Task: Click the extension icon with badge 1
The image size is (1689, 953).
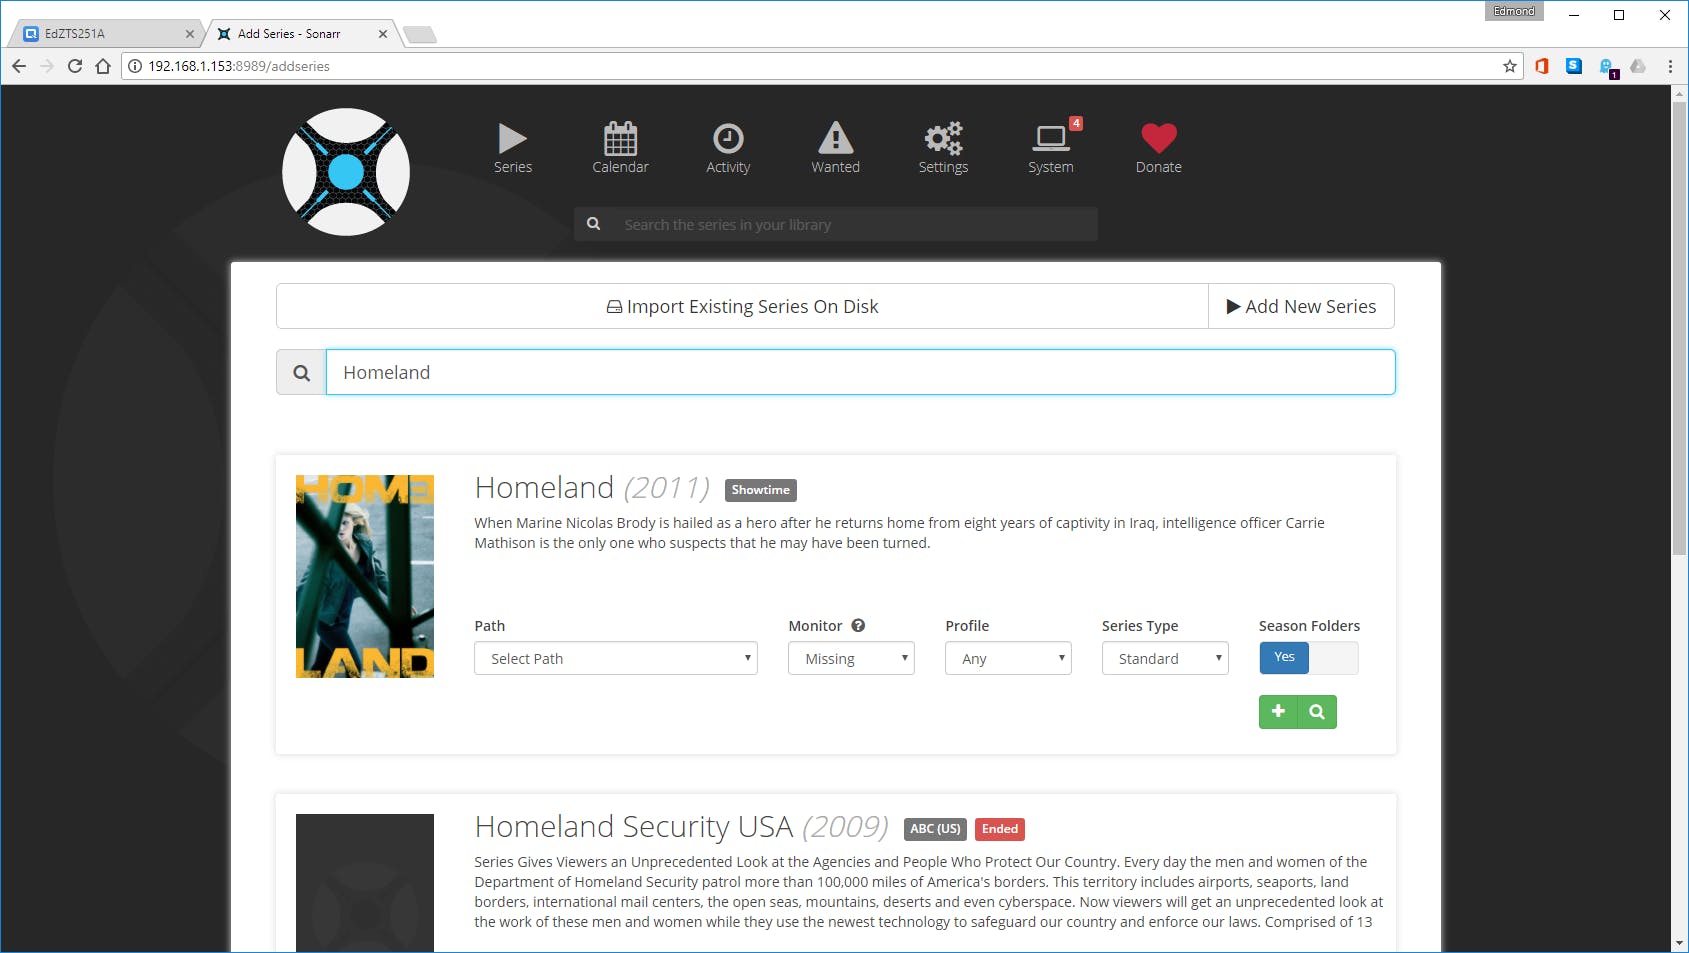Action: [1608, 68]
